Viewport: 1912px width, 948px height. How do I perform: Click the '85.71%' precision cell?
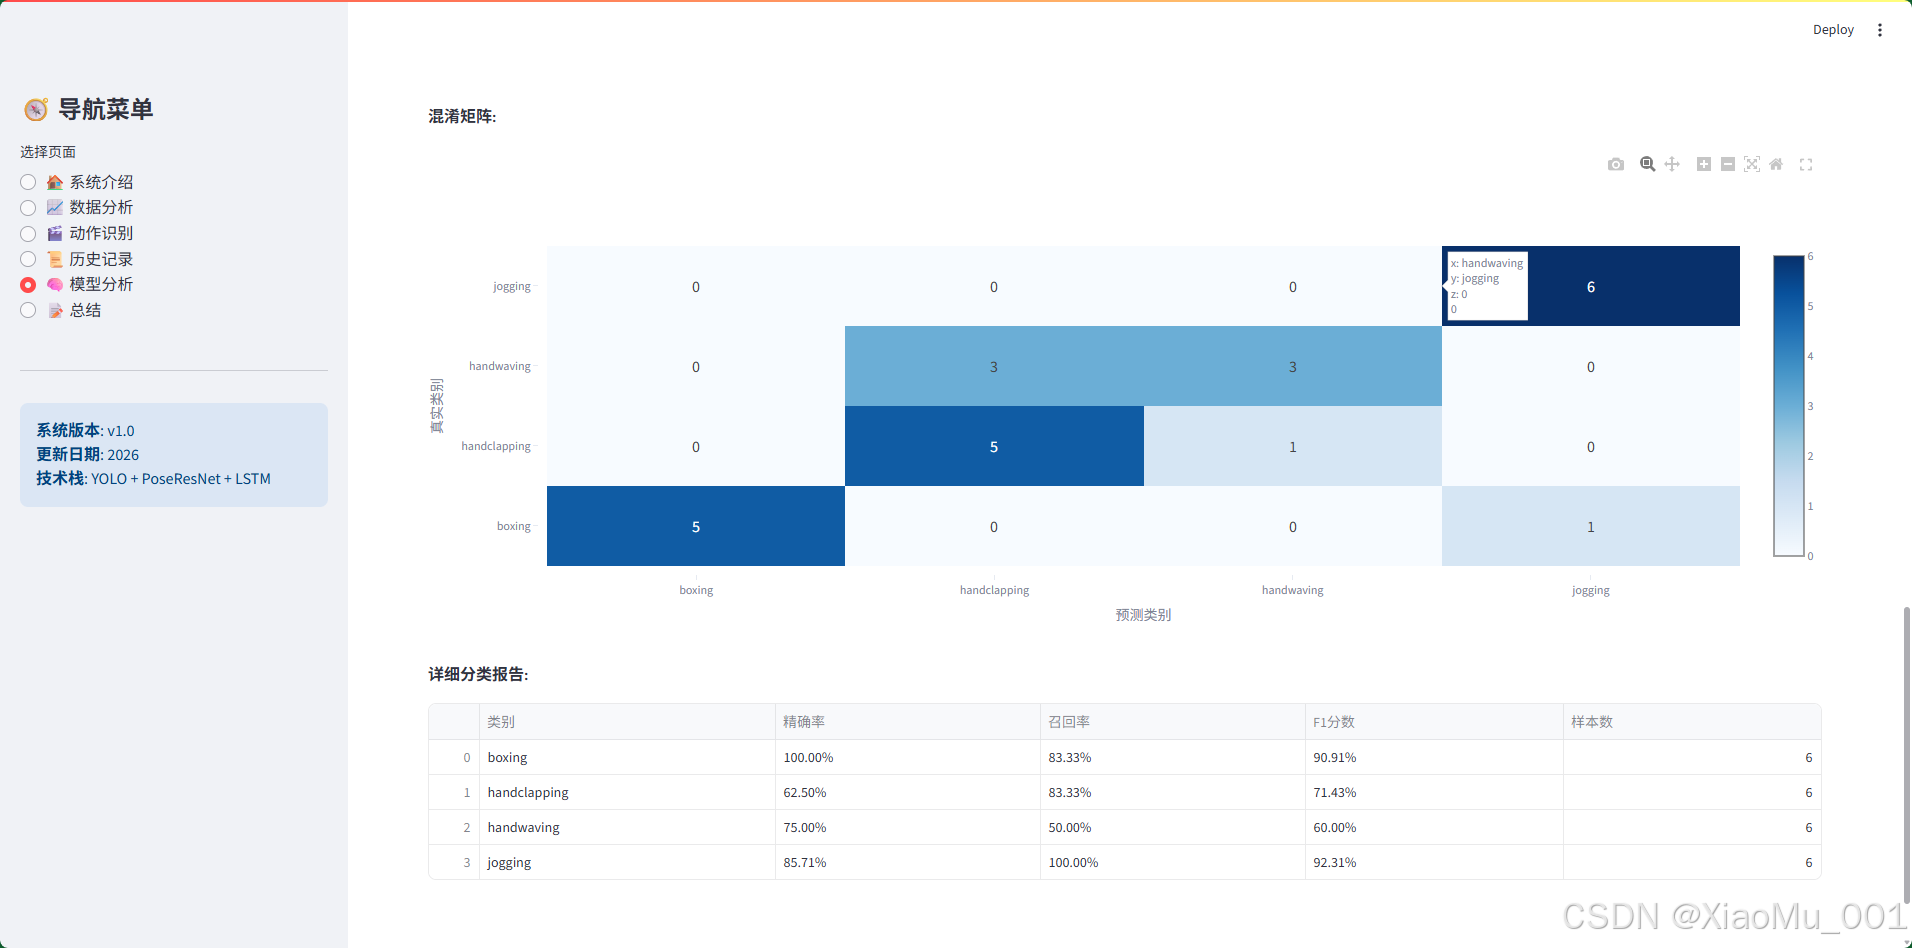click(x=907, y=862)
